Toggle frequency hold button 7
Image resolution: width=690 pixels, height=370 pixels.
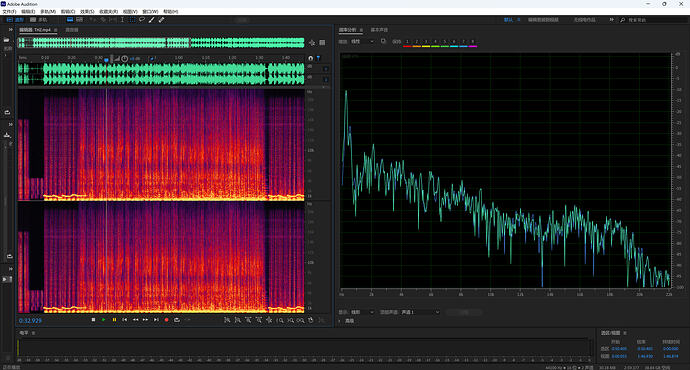point(463,42)
